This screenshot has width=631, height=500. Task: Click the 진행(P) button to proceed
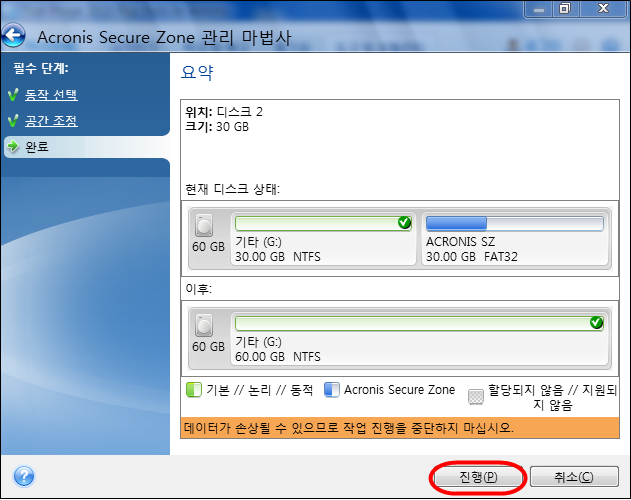point(478,477)
